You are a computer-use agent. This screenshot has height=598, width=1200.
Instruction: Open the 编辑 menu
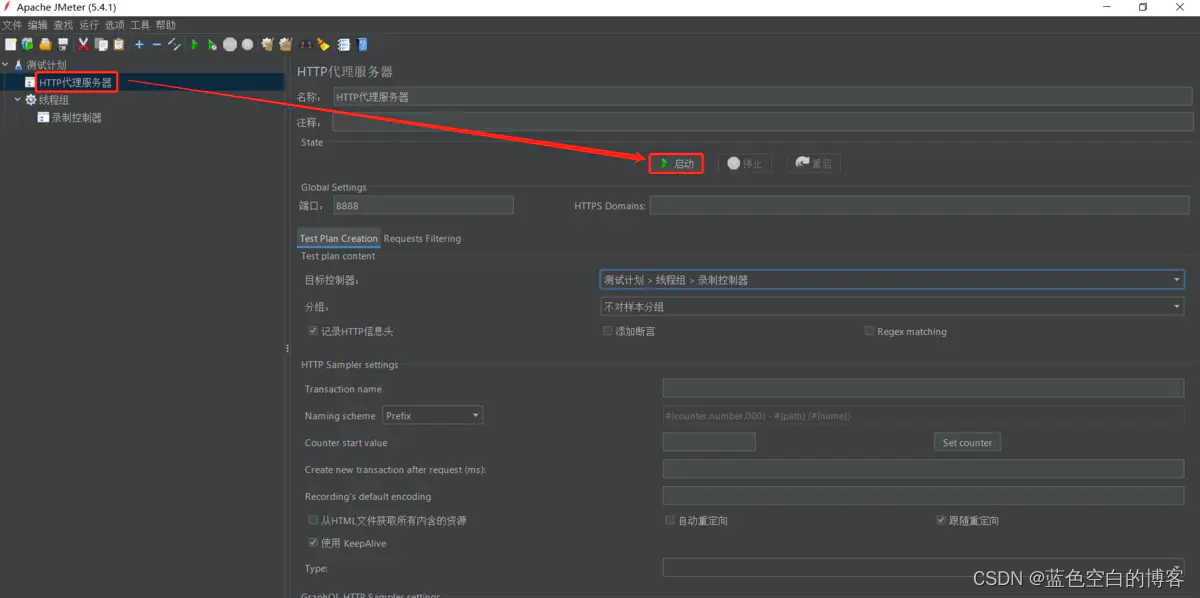coord(38,25)
